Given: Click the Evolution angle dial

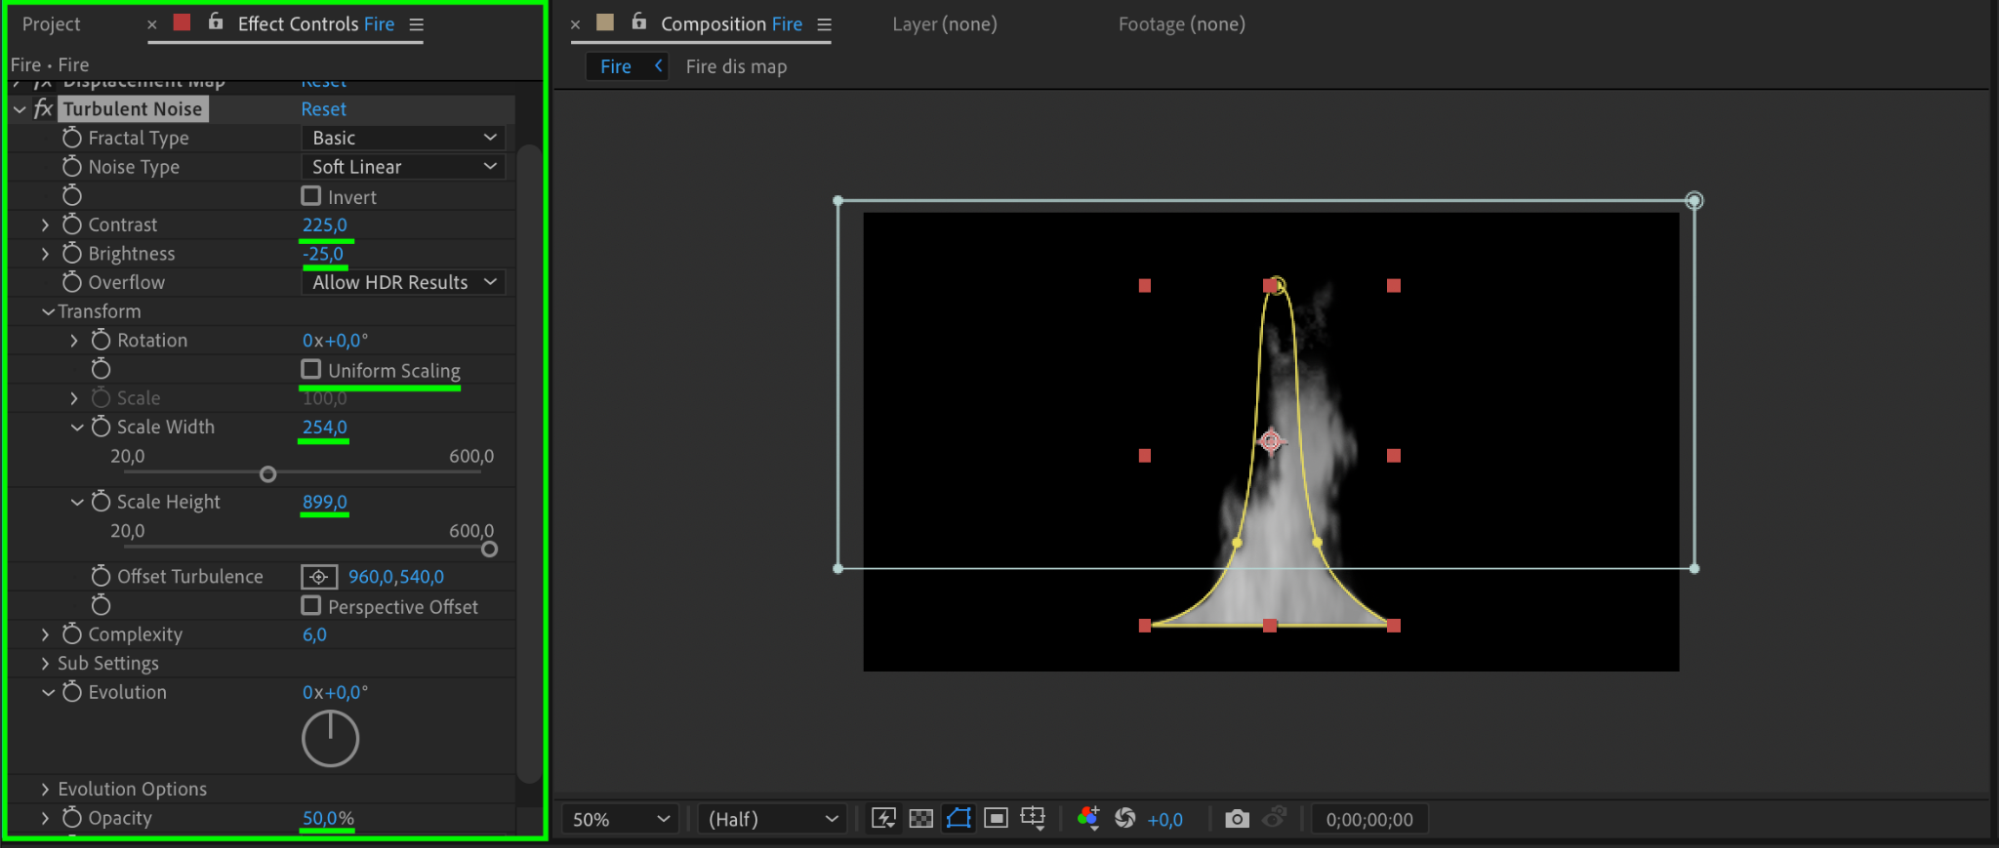Looking at the screenshot, I should 330,739.
